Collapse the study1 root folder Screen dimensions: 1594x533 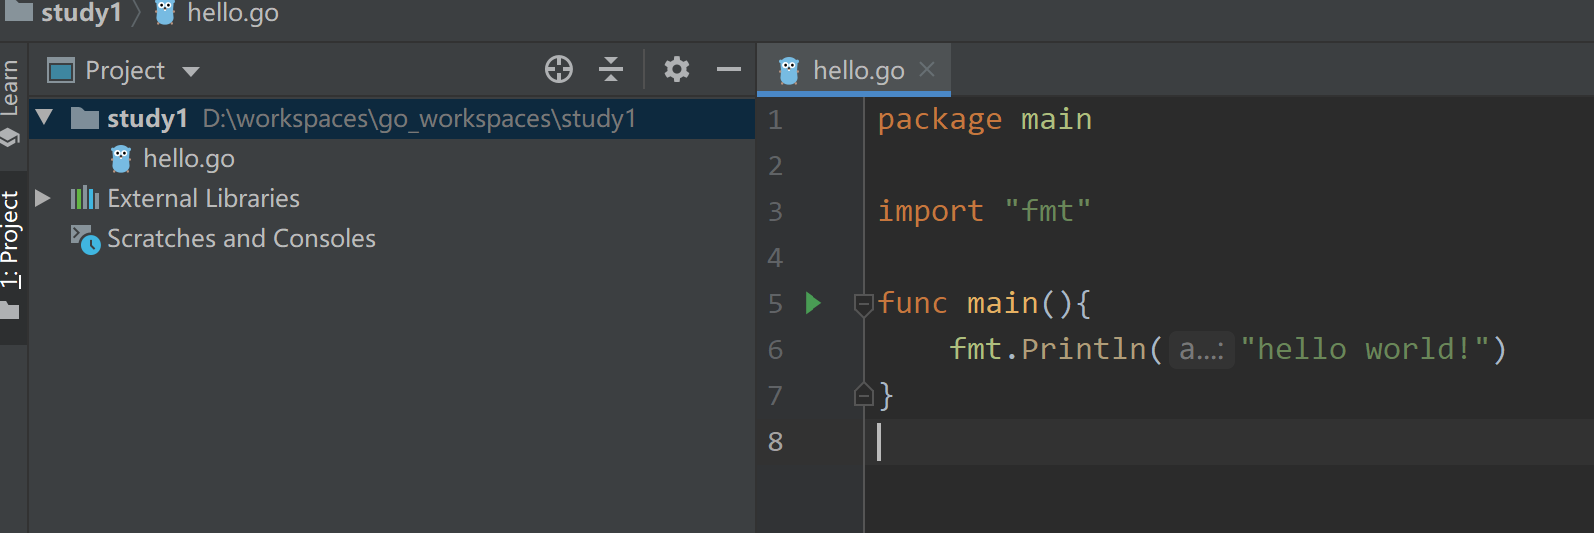pyautogui.click(x=44, y=118)
